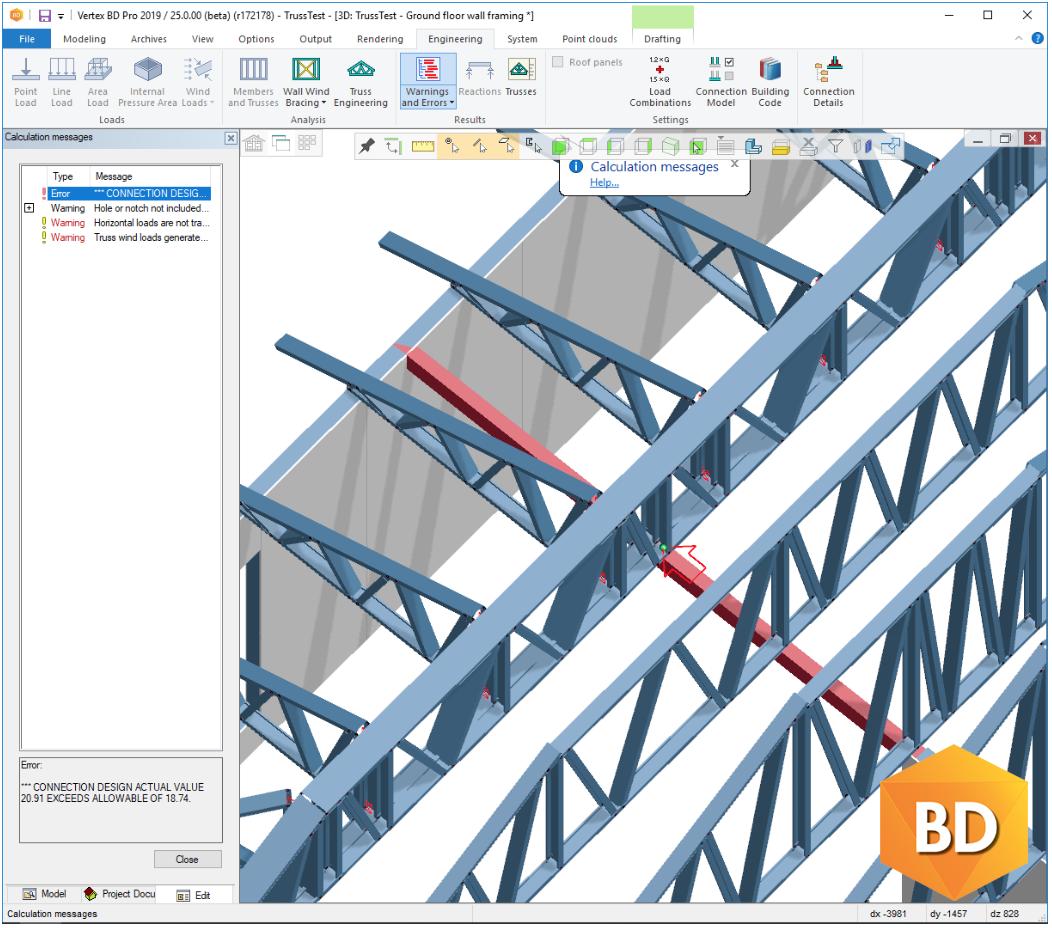Toggle the Roof panels checkbox

point(558,62)
